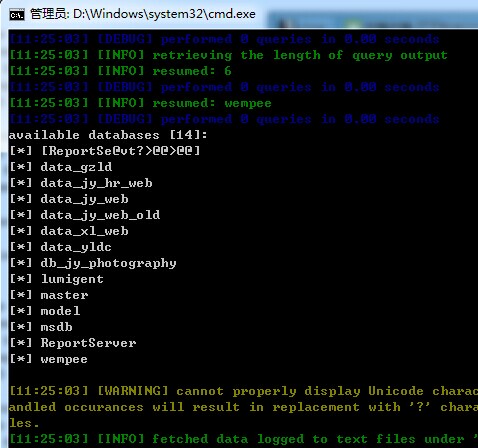
Task: Select the line 'available databases [14]:'
Action: tap(108, 135)
